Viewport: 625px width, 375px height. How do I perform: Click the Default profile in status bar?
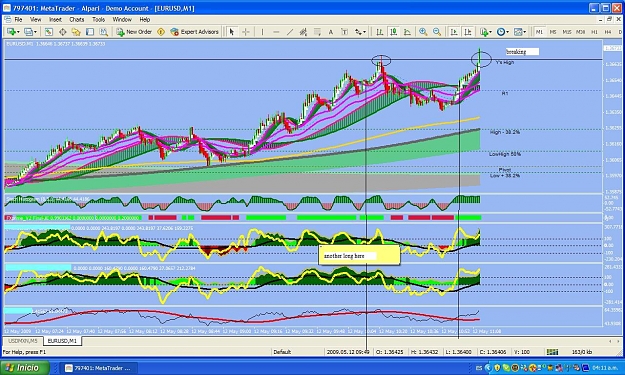click(x=282, y=352)
